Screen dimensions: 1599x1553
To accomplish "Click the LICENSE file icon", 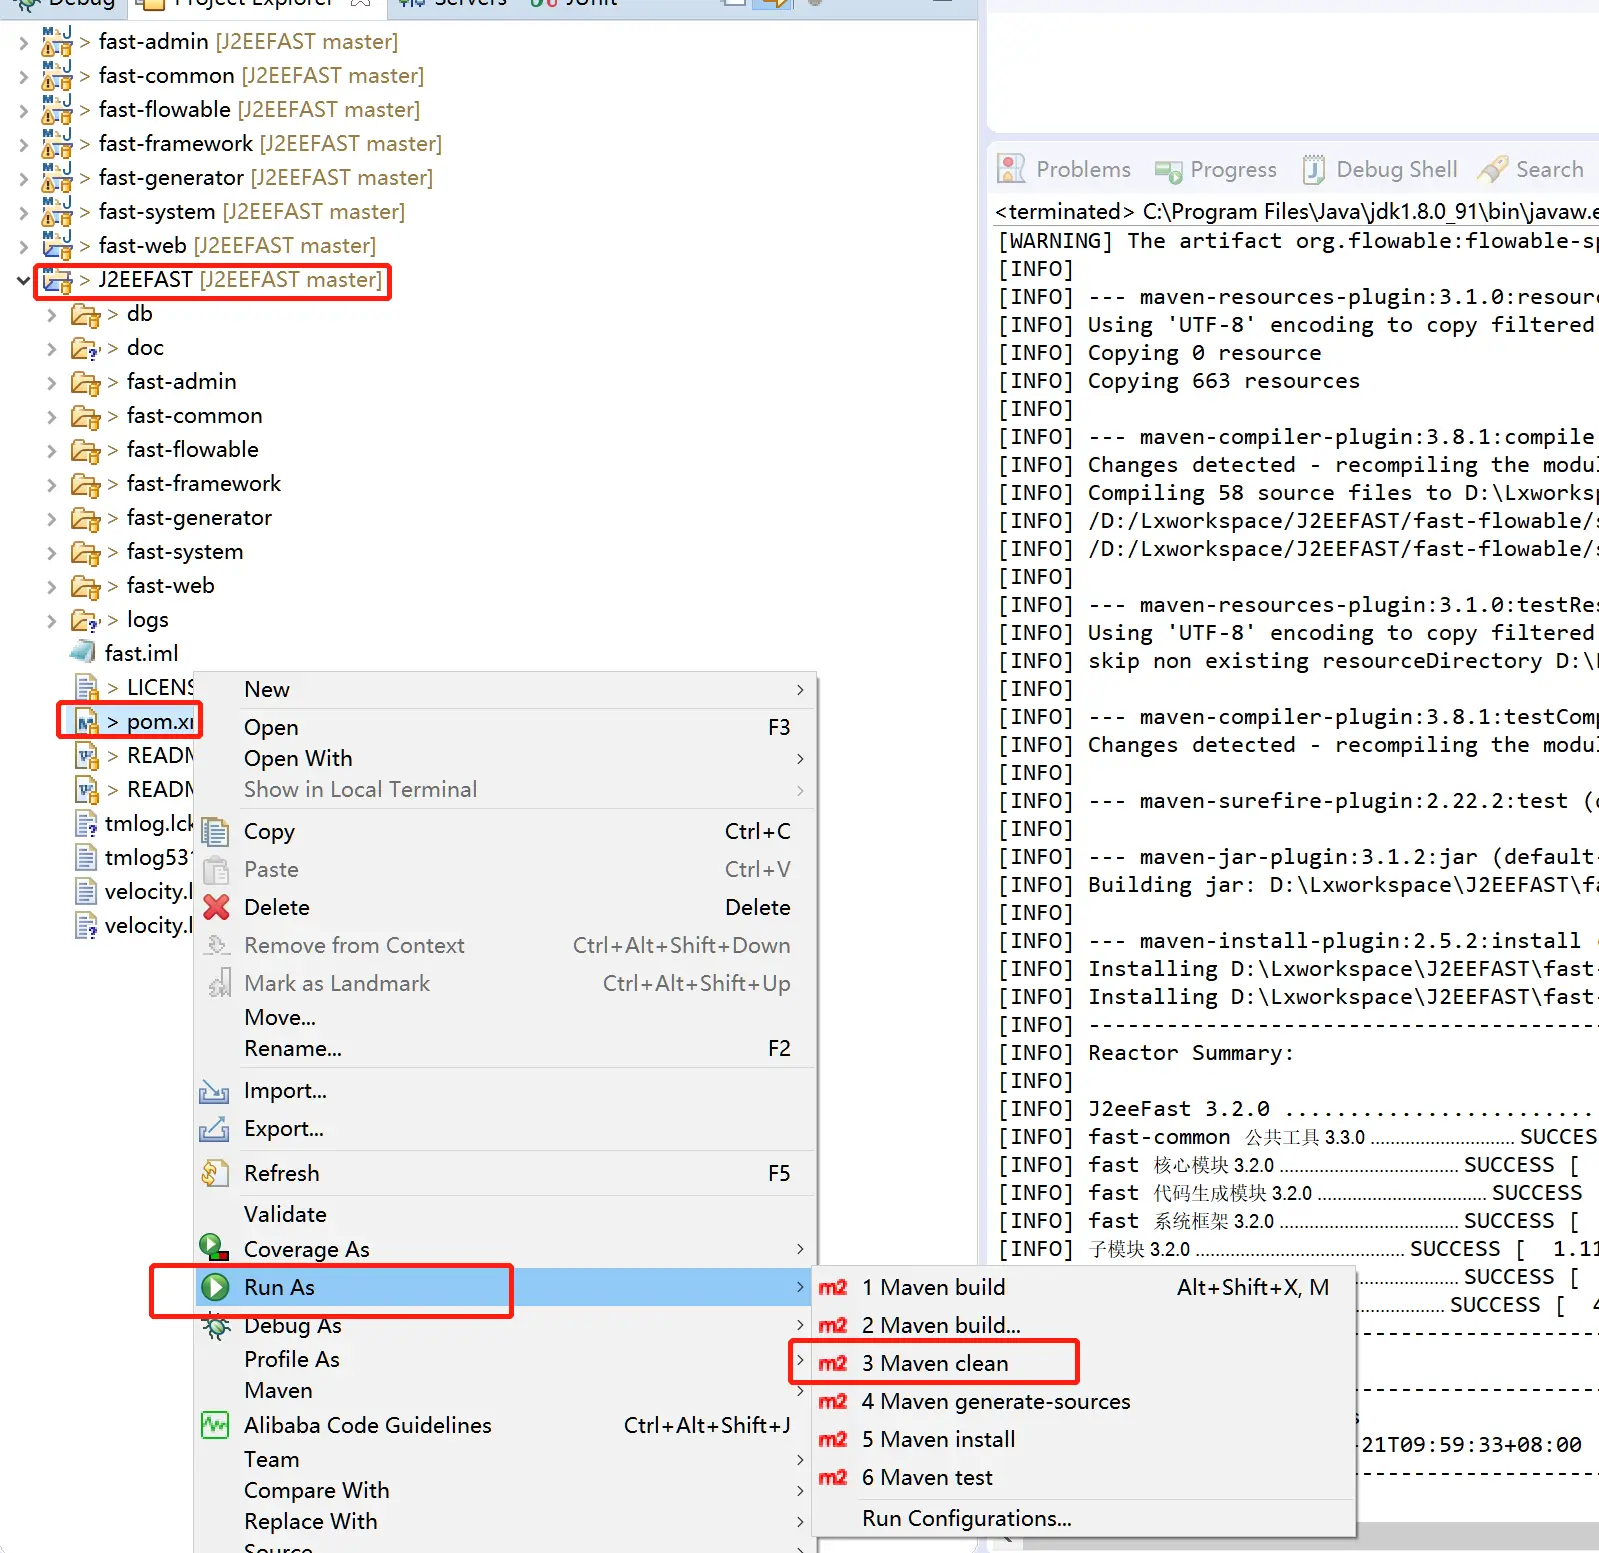I will [x=87, y=688].
